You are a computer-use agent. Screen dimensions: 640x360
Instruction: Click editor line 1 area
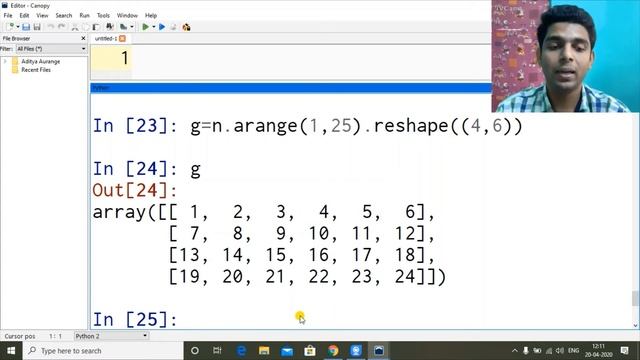click(x=291, y=58)
